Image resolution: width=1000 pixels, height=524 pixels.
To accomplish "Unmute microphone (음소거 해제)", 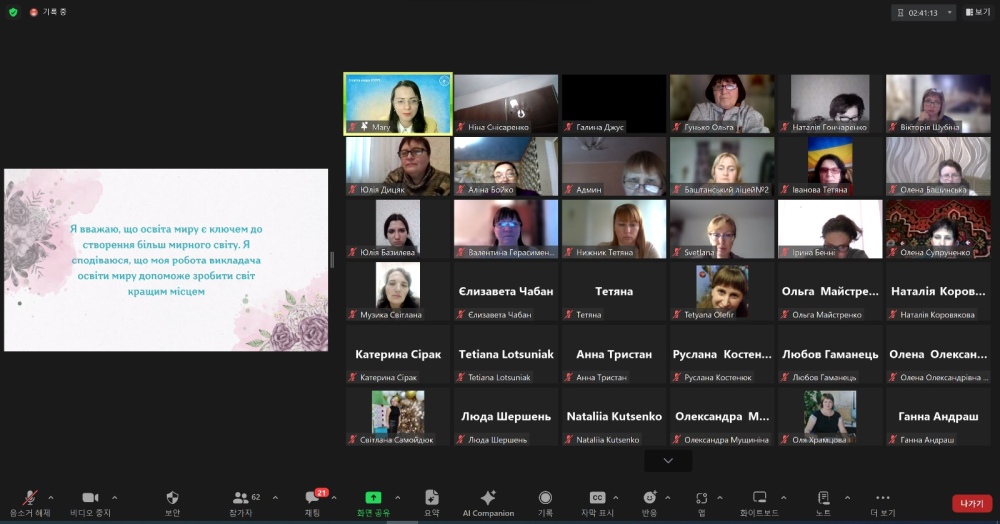I will pyautogui.click(x=30, y=498).
